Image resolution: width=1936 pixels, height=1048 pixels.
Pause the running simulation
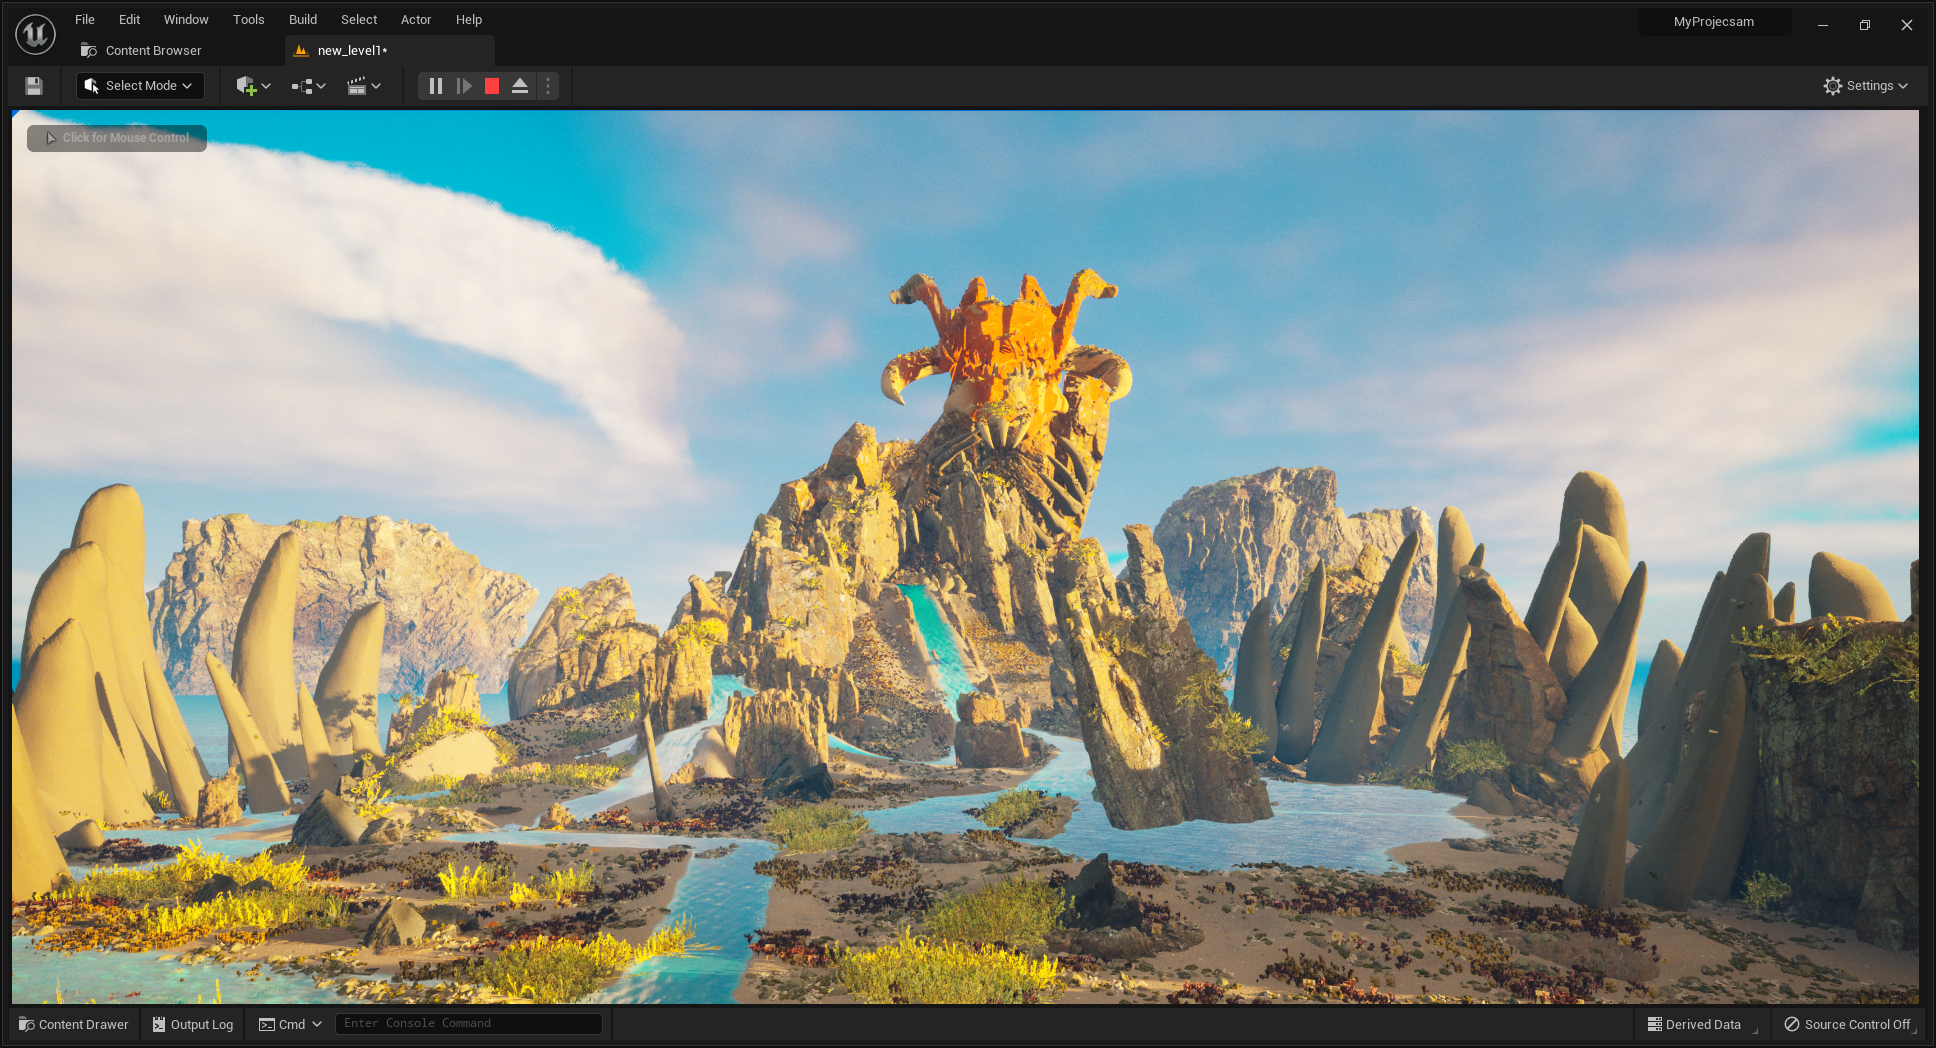coord(435,86)
